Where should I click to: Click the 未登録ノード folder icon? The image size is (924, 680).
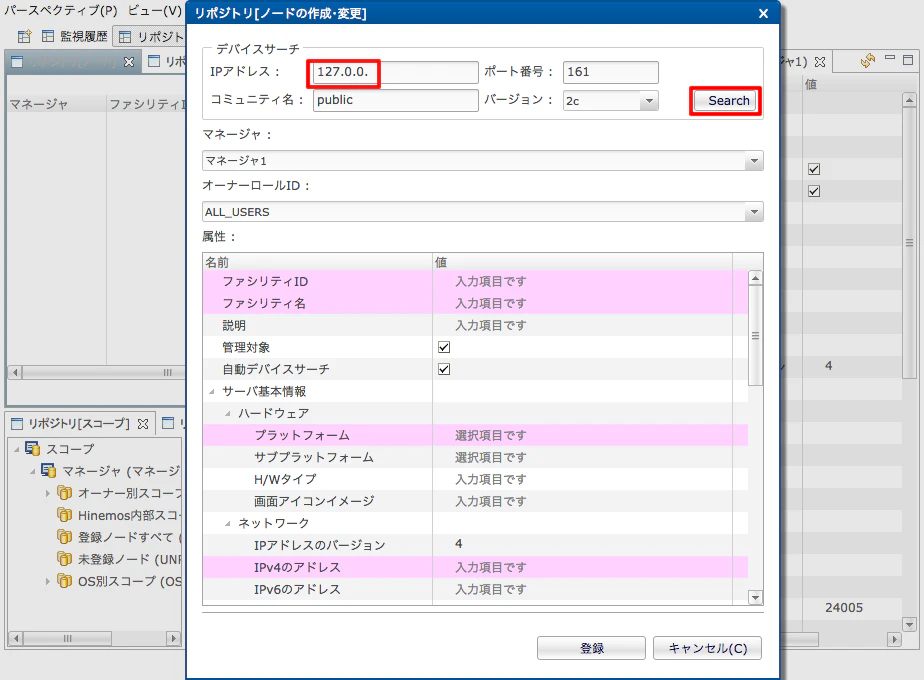(x=64, y=559)
